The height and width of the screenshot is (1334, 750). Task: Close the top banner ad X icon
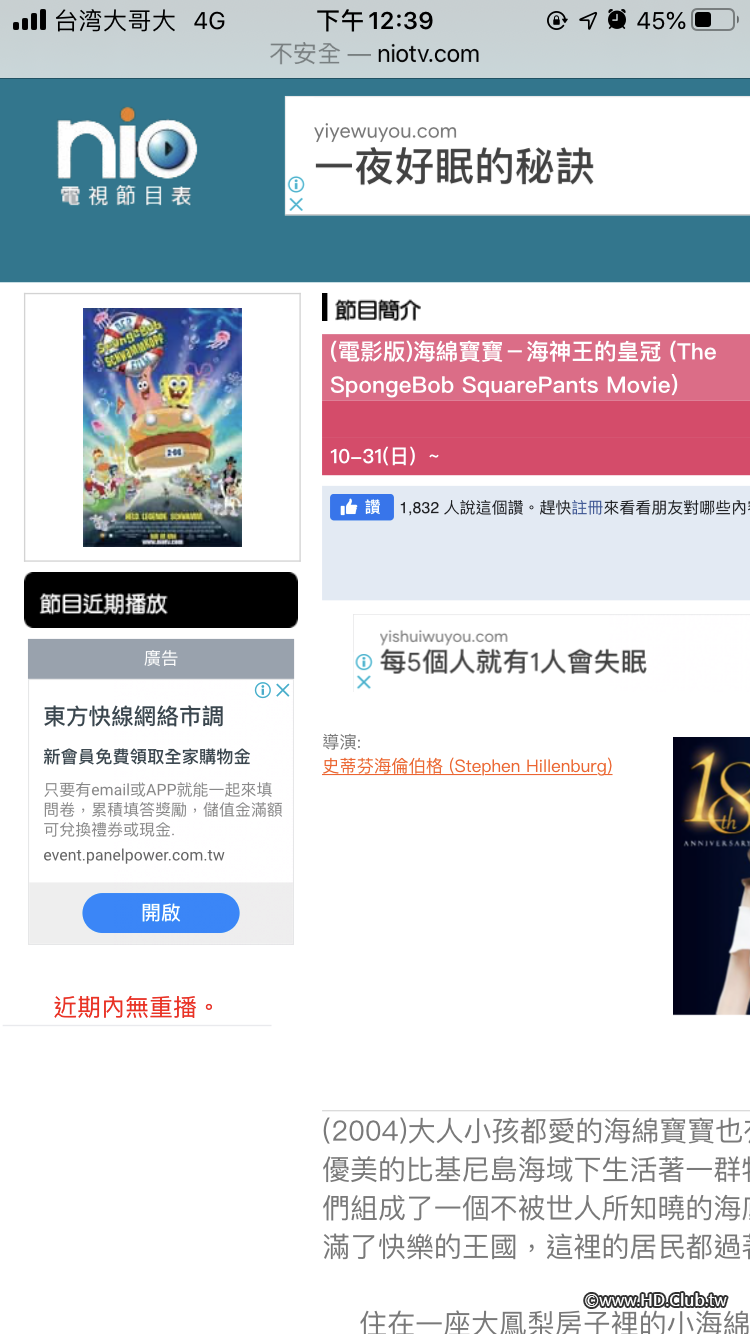[x=296, y=204]
